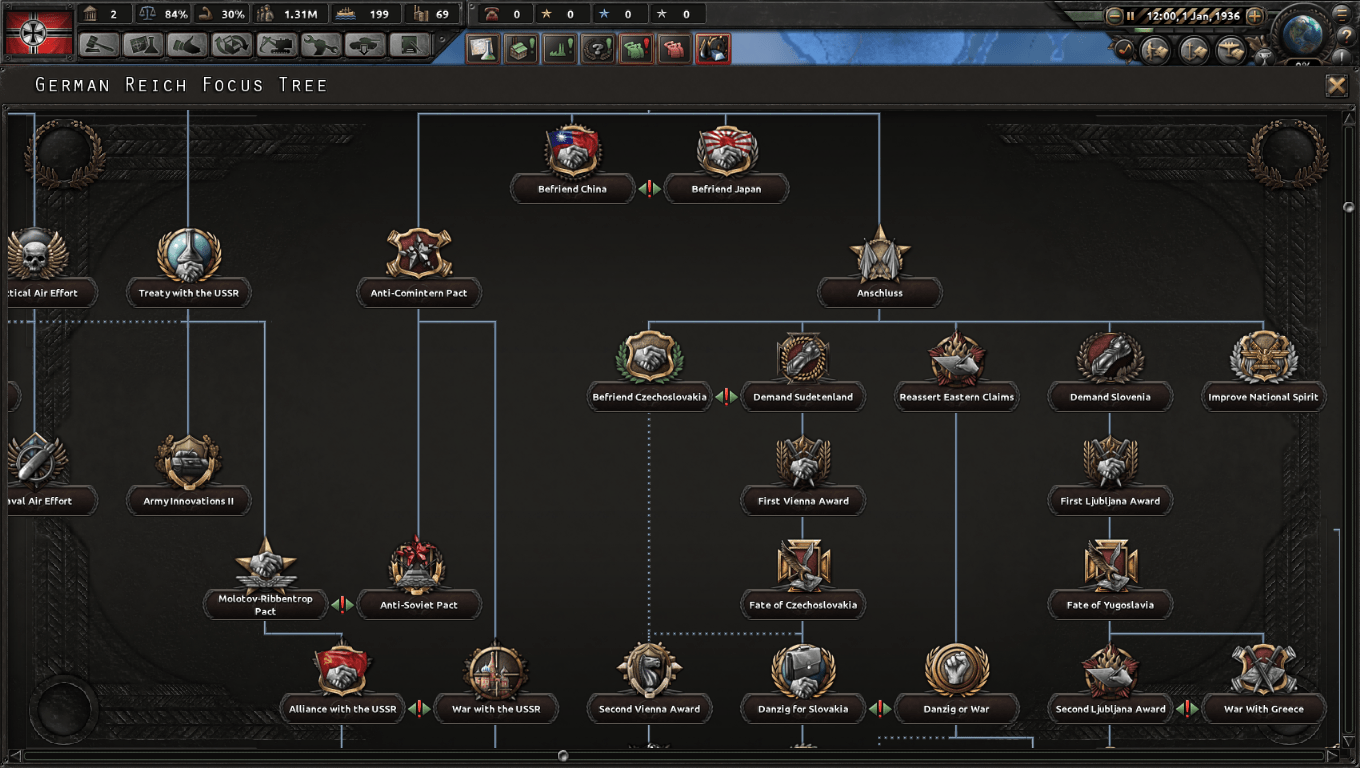1360x768 pixels.
Task: Increase game speed with plus button
Action: pos(1254,16)
